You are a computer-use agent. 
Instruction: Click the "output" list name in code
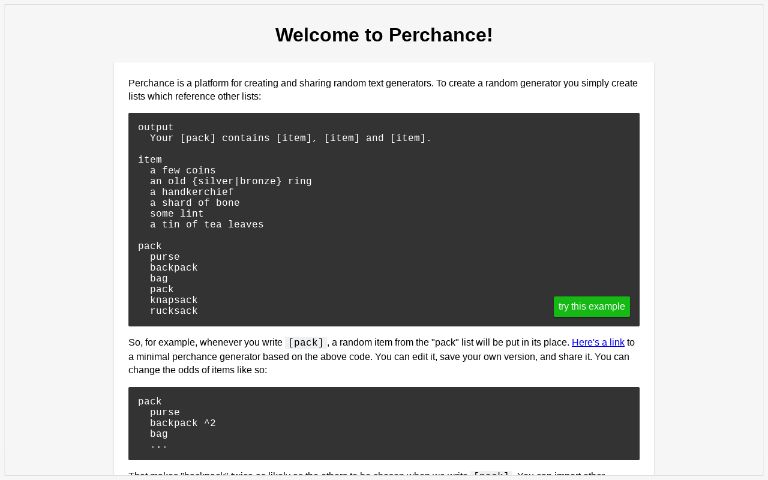155,127
